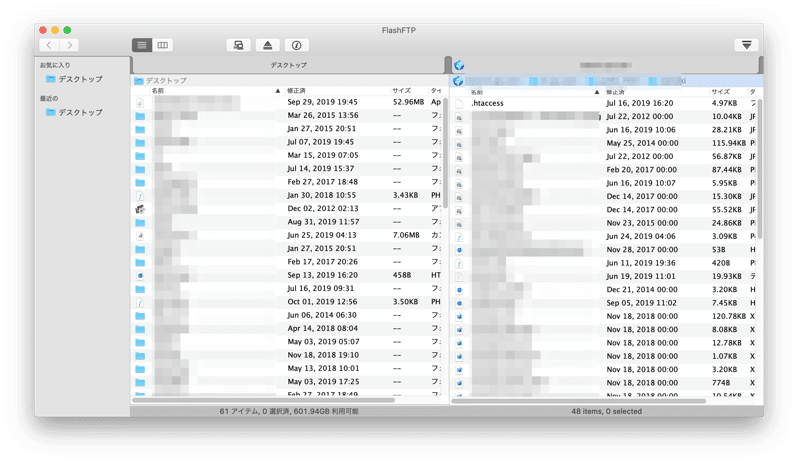Click file icon of Jun 25, 2019 04:13 row
Screen dimensions: 798x462
(x=140, y=236)
